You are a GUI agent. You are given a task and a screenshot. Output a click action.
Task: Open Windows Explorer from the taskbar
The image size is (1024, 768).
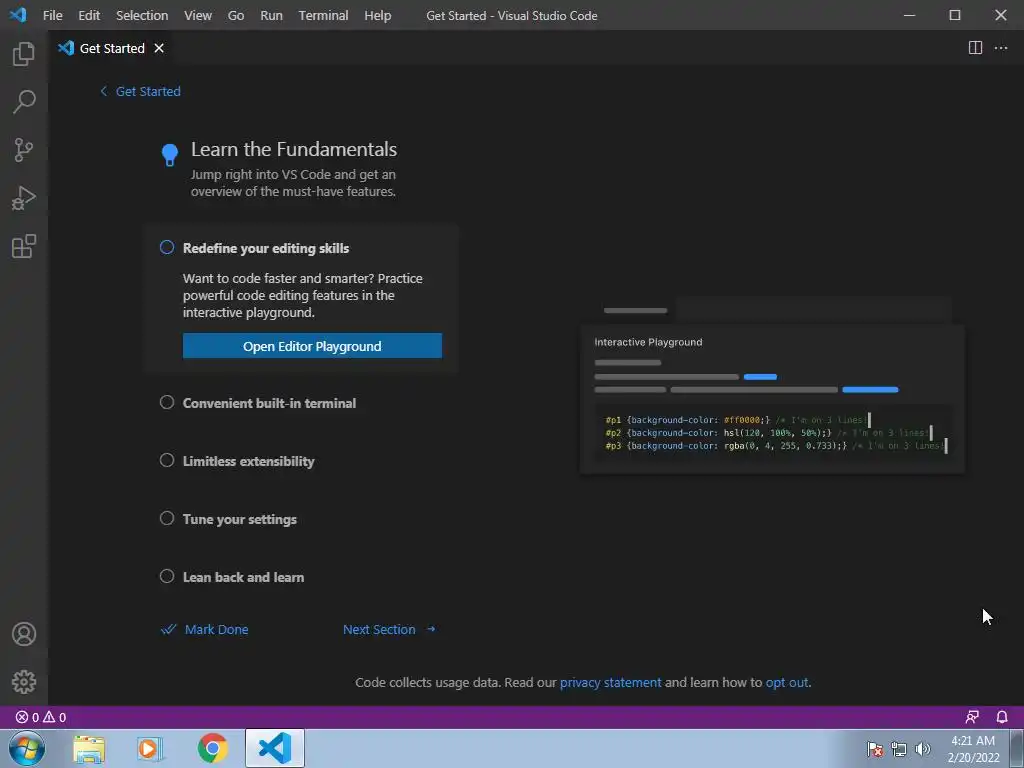[x=89, y=748]
